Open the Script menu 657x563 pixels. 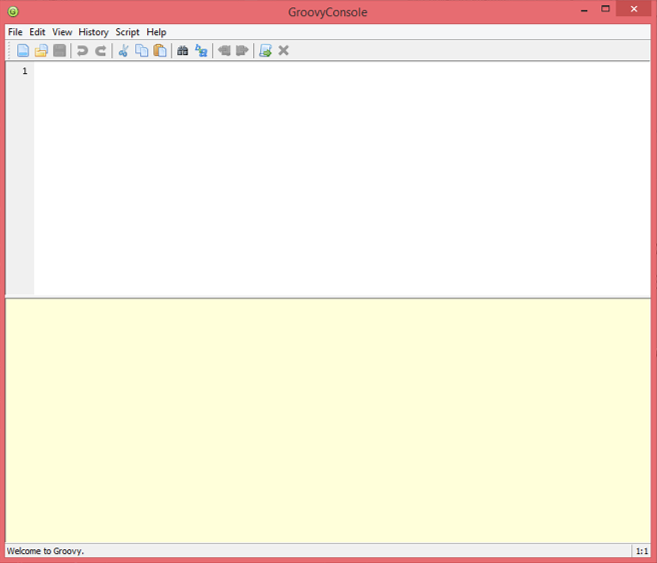(127, 32)
